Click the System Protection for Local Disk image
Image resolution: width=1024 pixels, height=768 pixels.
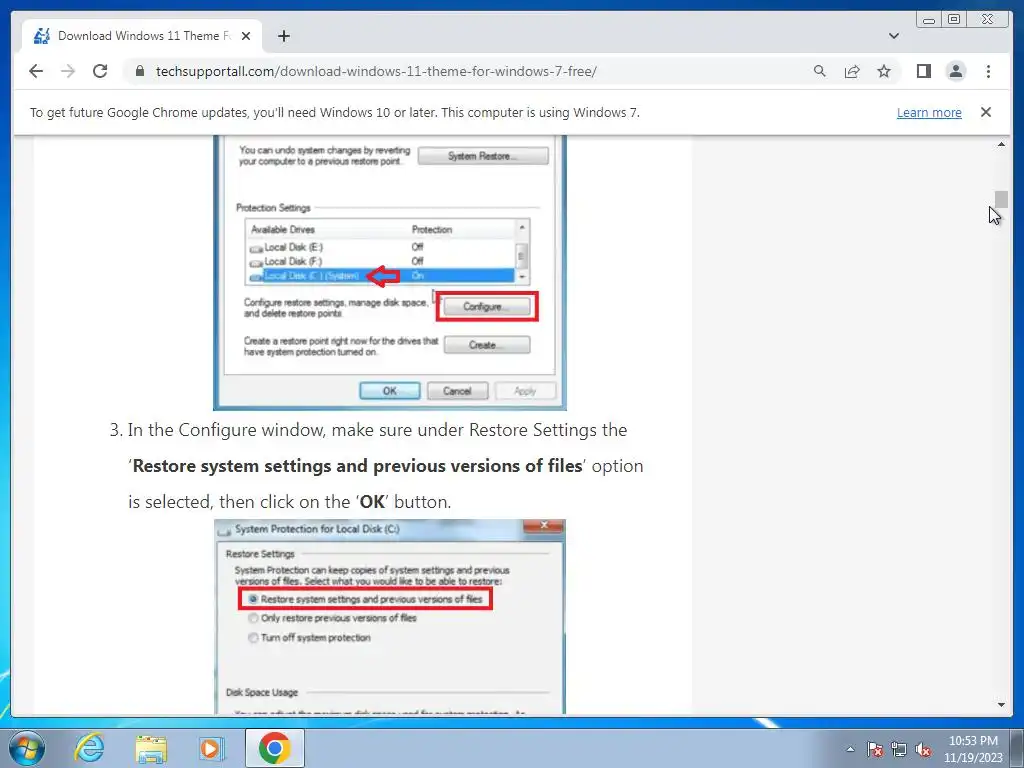click(390, 616)
